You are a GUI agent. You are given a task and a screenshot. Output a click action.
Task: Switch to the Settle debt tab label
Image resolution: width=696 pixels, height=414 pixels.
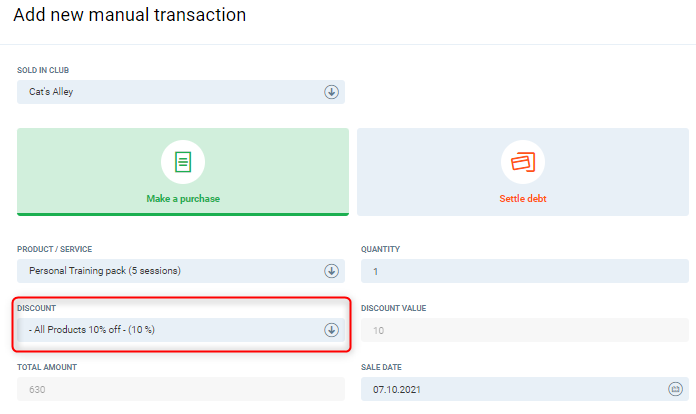(523, 198)
